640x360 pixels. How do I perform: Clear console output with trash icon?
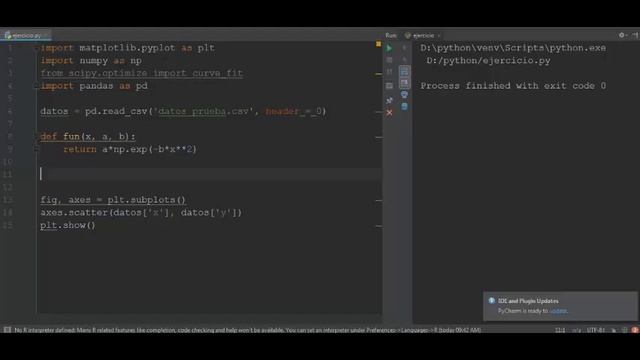tap(404, 107)
